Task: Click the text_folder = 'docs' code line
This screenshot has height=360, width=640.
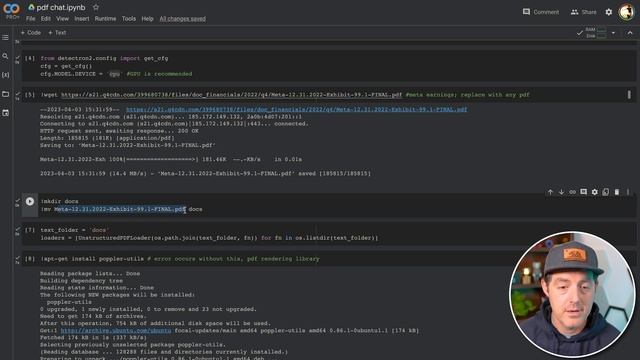Action: click(74, 230)
